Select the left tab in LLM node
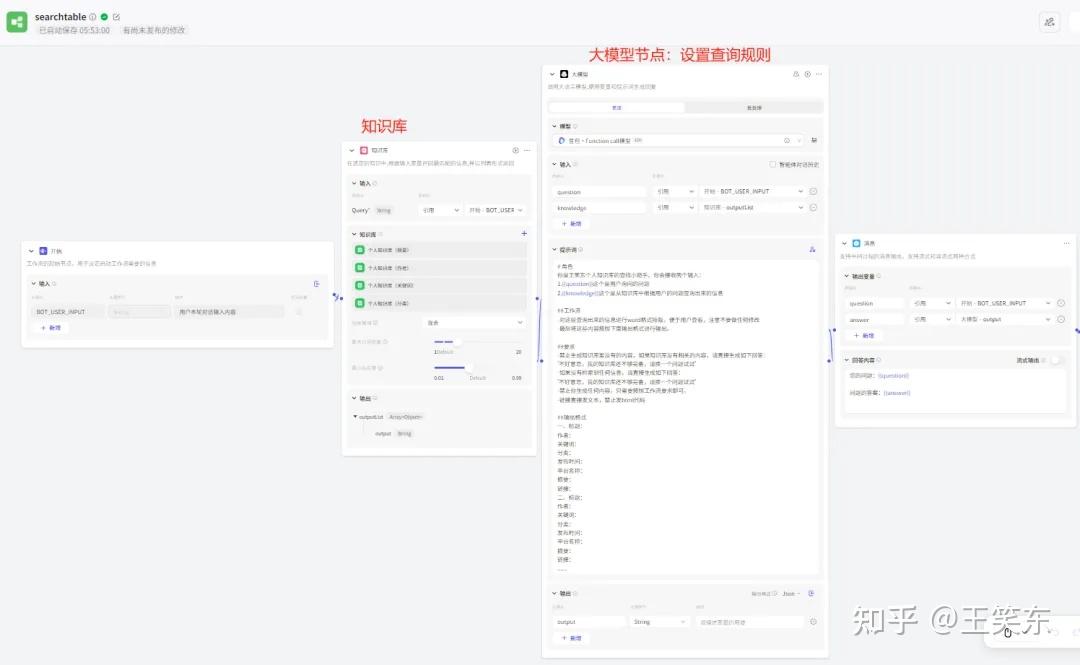Screen dimensions: 1080x665 point(616,108)
